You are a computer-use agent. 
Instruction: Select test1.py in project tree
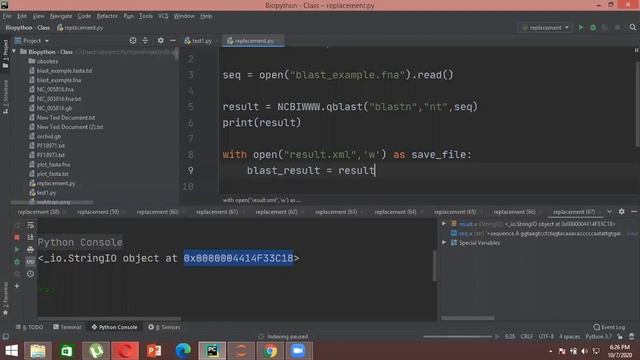[x=46, y=193]
